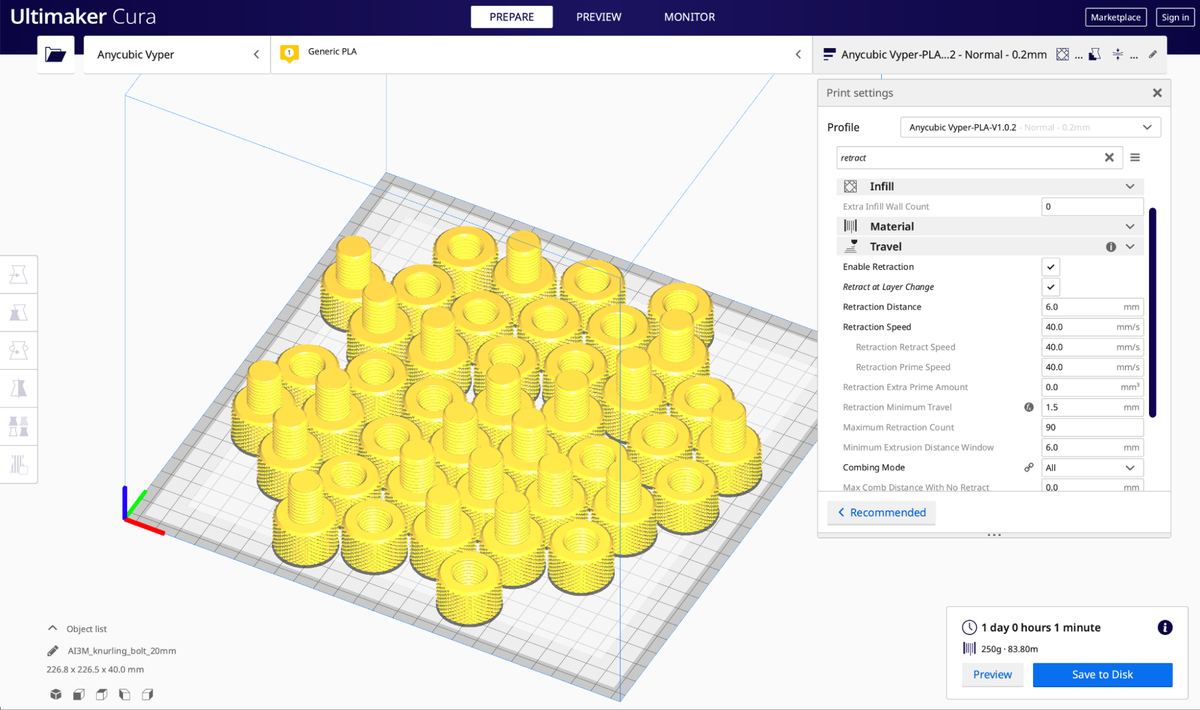The width and height of the screenshot is (1200, 710).
Task: Open the Combing Mode dropdown
Action: click(x=1092, y=467)
